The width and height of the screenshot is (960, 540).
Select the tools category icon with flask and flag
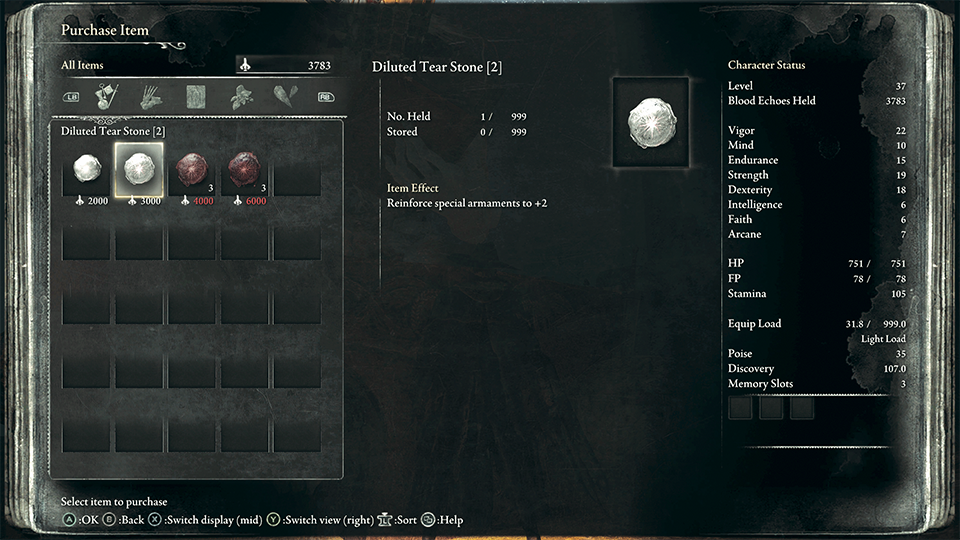pos(107,97)
